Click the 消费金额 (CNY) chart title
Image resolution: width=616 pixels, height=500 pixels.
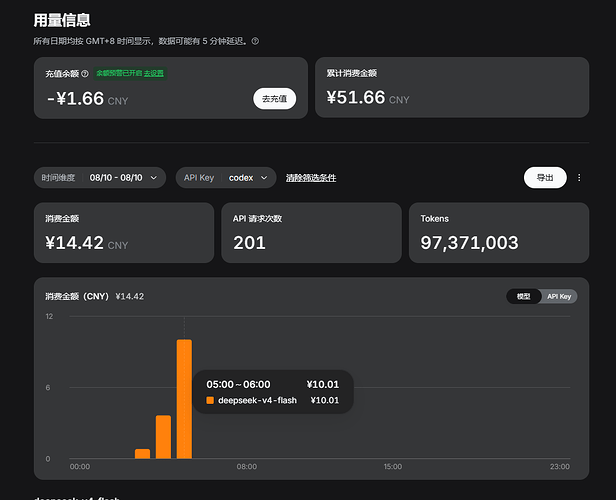[x=77, y=297]
